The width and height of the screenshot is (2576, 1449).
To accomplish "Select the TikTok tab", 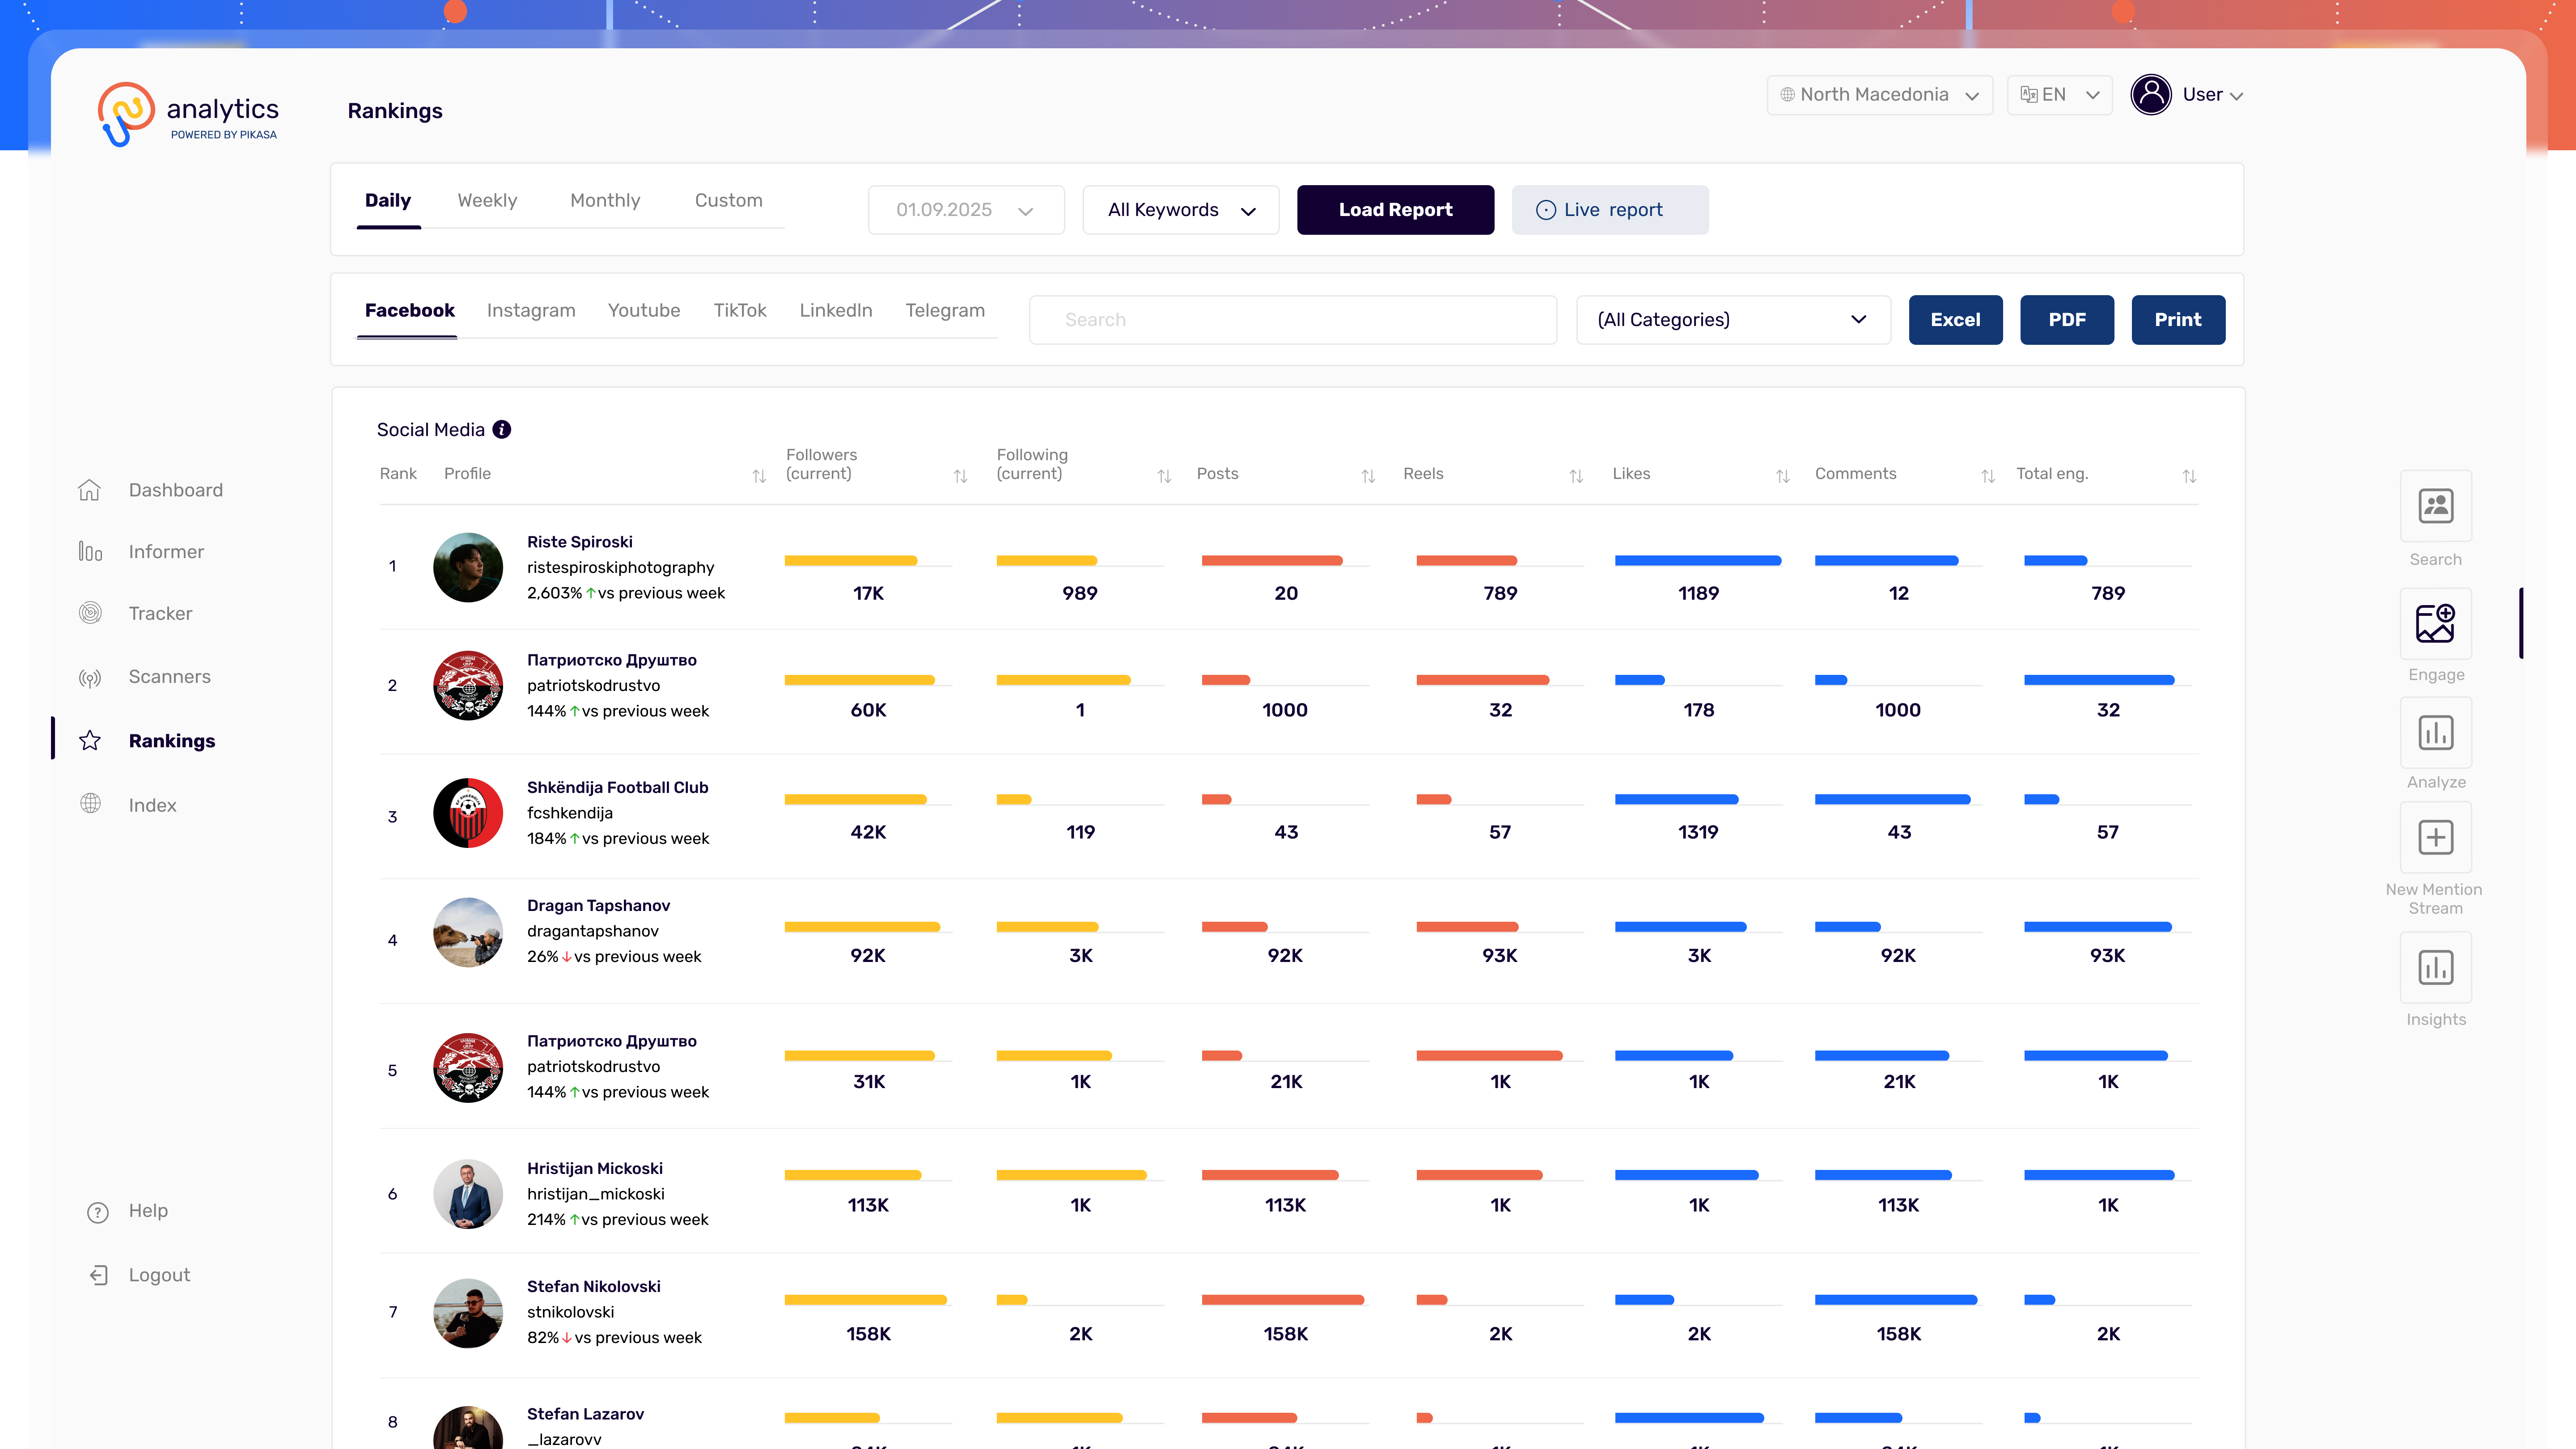I will point(740,311).
